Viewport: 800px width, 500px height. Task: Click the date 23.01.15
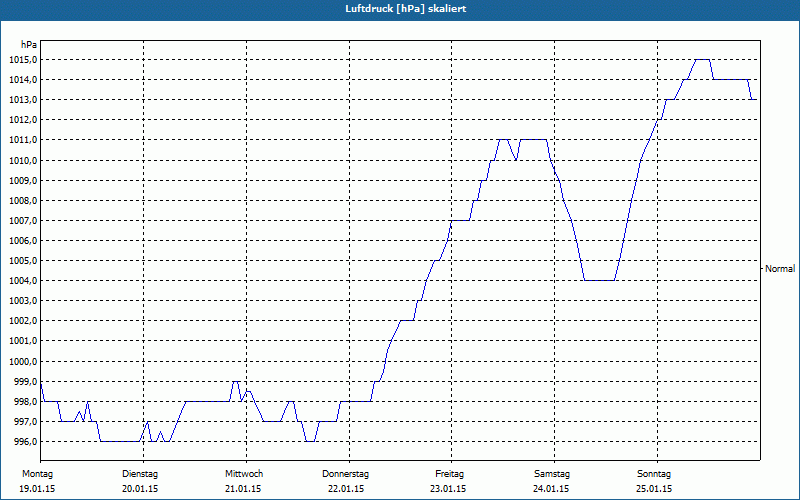[448, 489]
